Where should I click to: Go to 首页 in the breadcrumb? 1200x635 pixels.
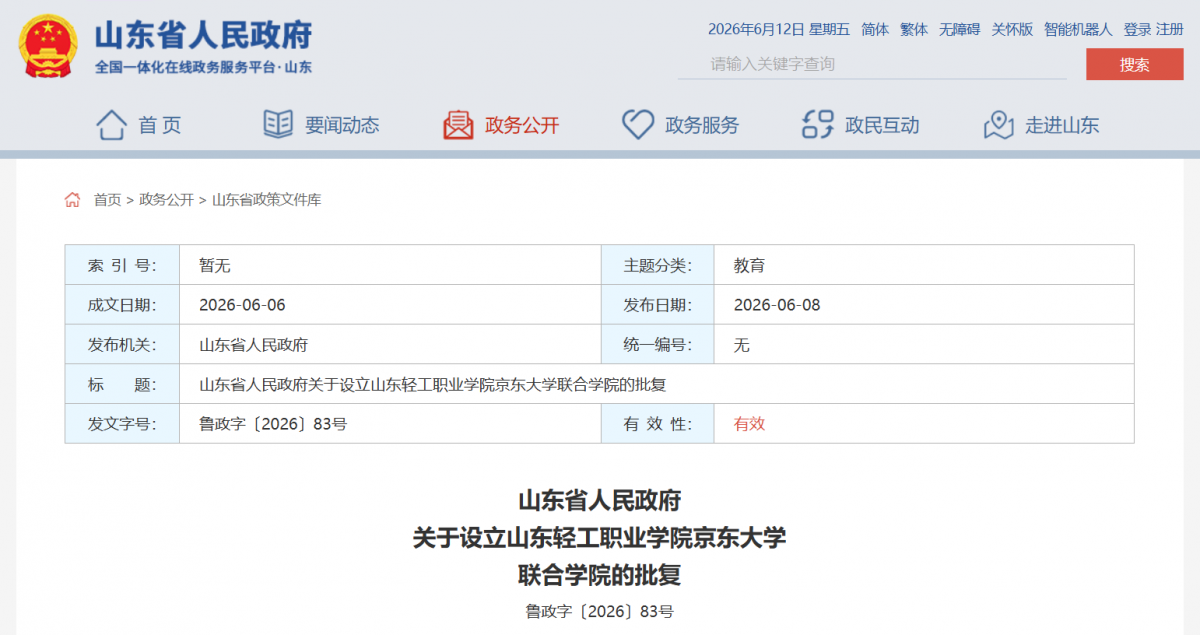tap(107, 200)
